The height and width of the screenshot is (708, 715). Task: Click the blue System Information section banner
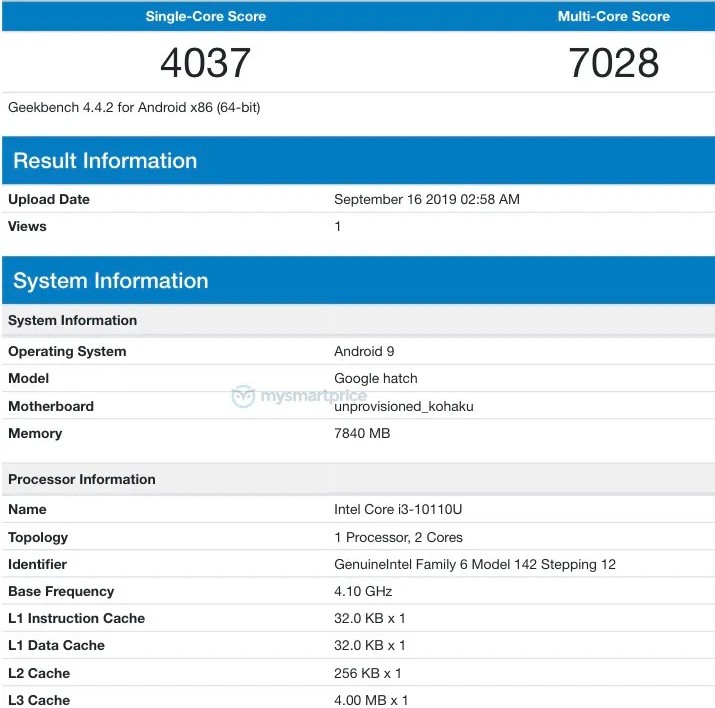(358, 280)
